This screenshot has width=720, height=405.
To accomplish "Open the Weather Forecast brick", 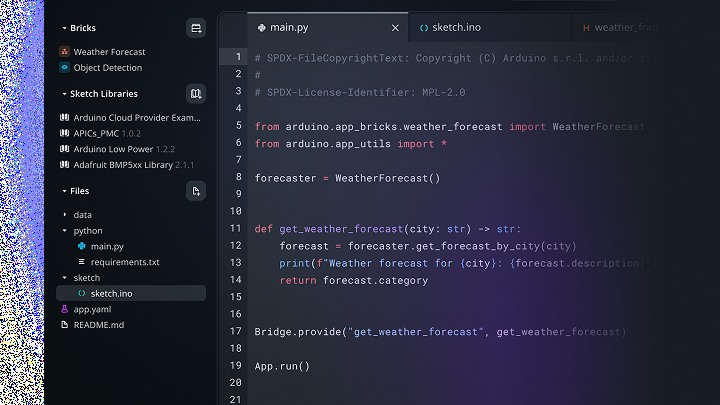I will [x=109, y=52].
